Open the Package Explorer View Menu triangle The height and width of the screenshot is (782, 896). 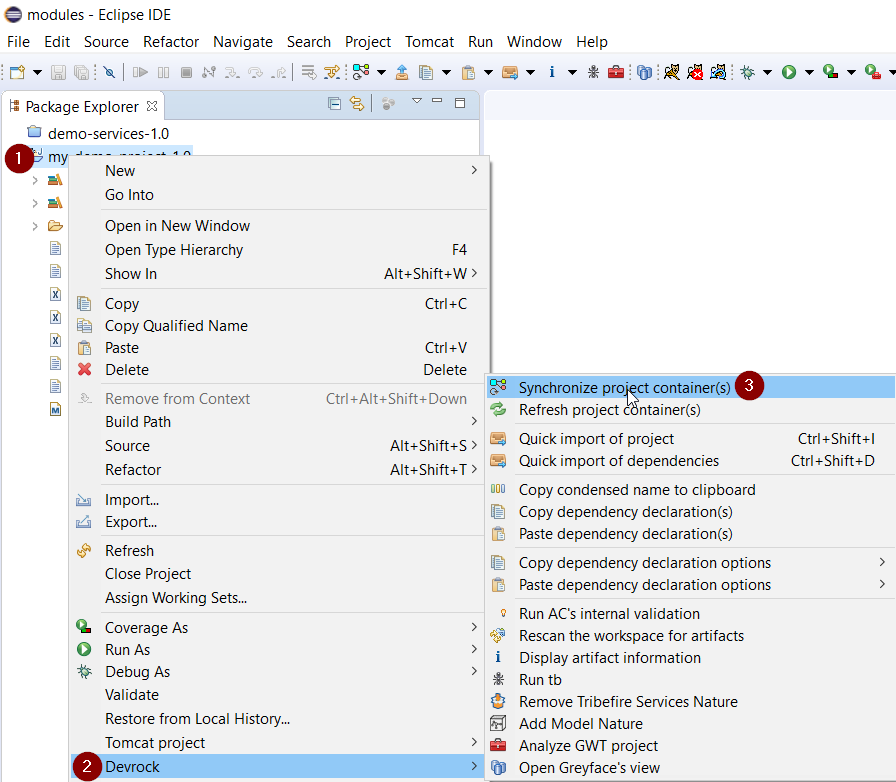point(417,102)
